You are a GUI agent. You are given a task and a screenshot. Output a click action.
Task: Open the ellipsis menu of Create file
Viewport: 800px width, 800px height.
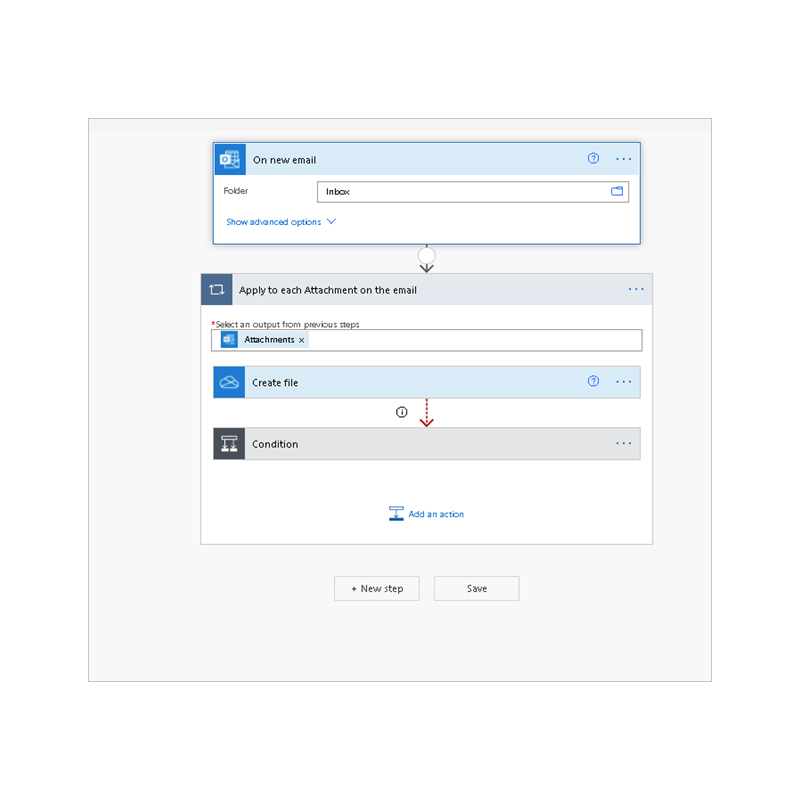click(x=623, y=382)
